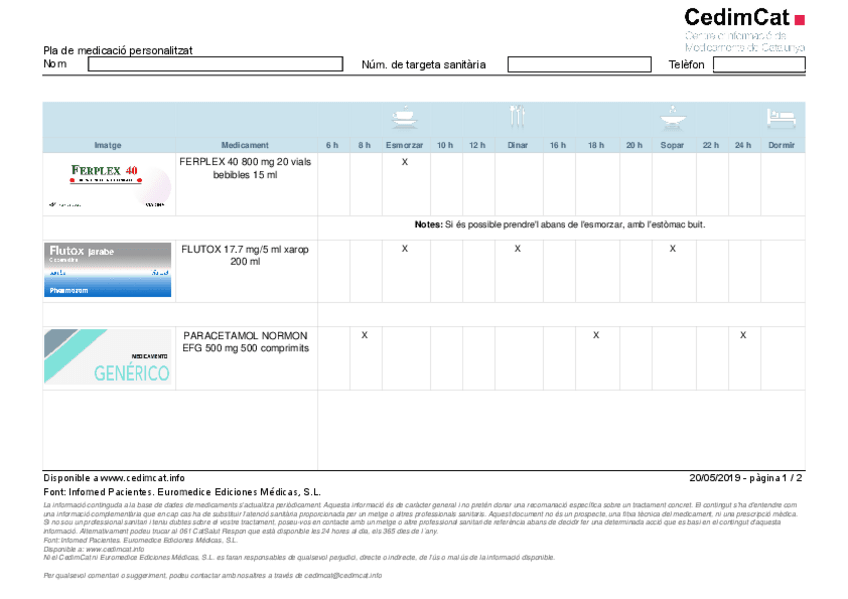This screenshot has height=599, width=848.
Task: Click the Nom input field
Action: coord(215,64)
